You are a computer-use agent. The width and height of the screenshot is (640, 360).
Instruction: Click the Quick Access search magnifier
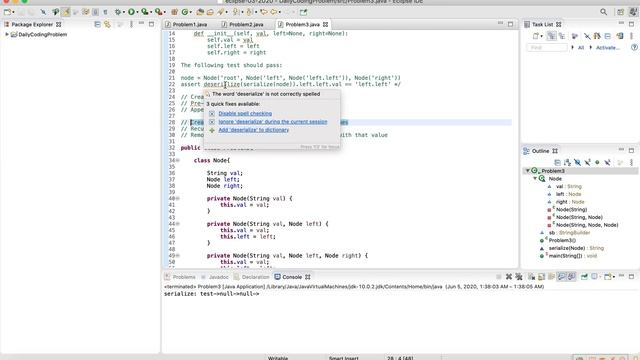(604, 12)
